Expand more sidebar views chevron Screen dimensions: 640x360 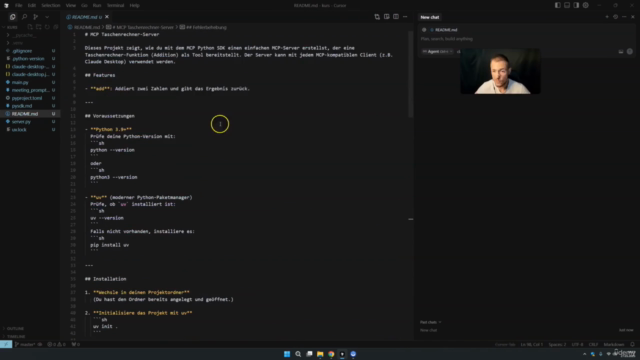pyautogui.click(x=47, y=17)
